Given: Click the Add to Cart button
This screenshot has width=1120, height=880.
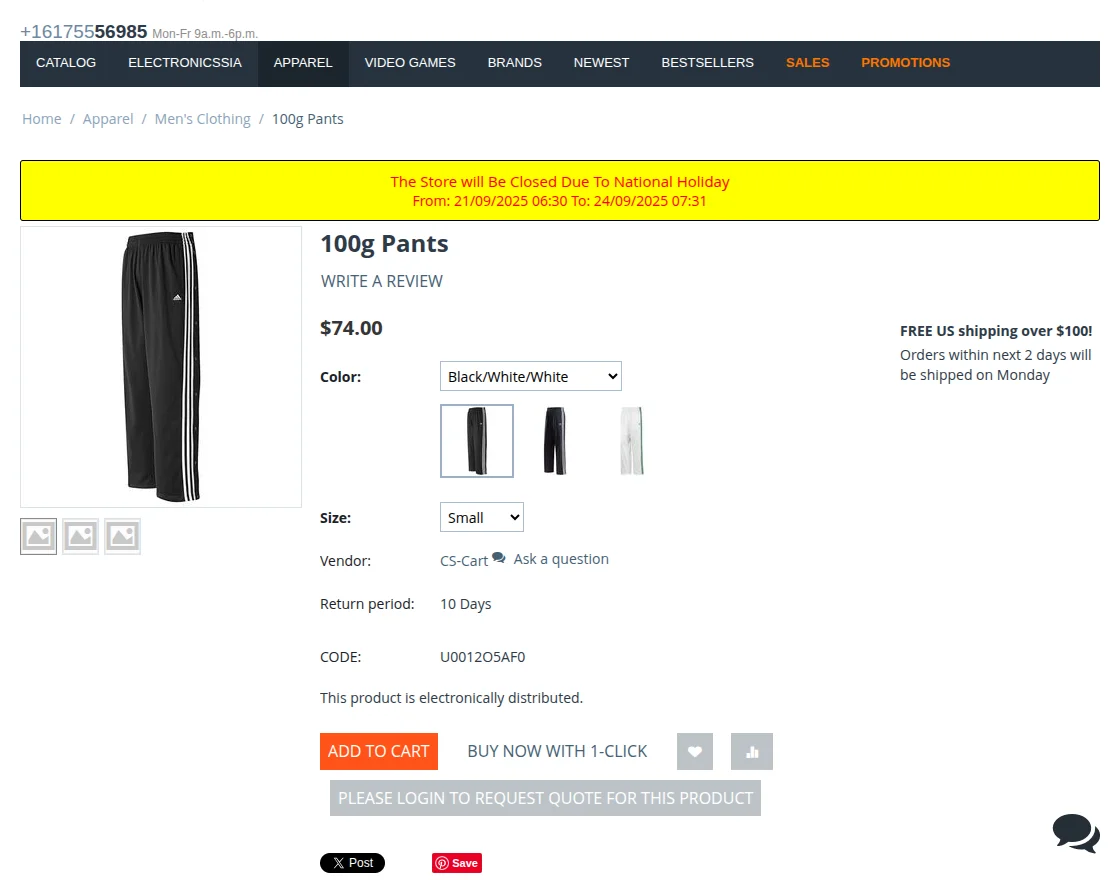Looking at the screenshot, I should tap(378, 751).
